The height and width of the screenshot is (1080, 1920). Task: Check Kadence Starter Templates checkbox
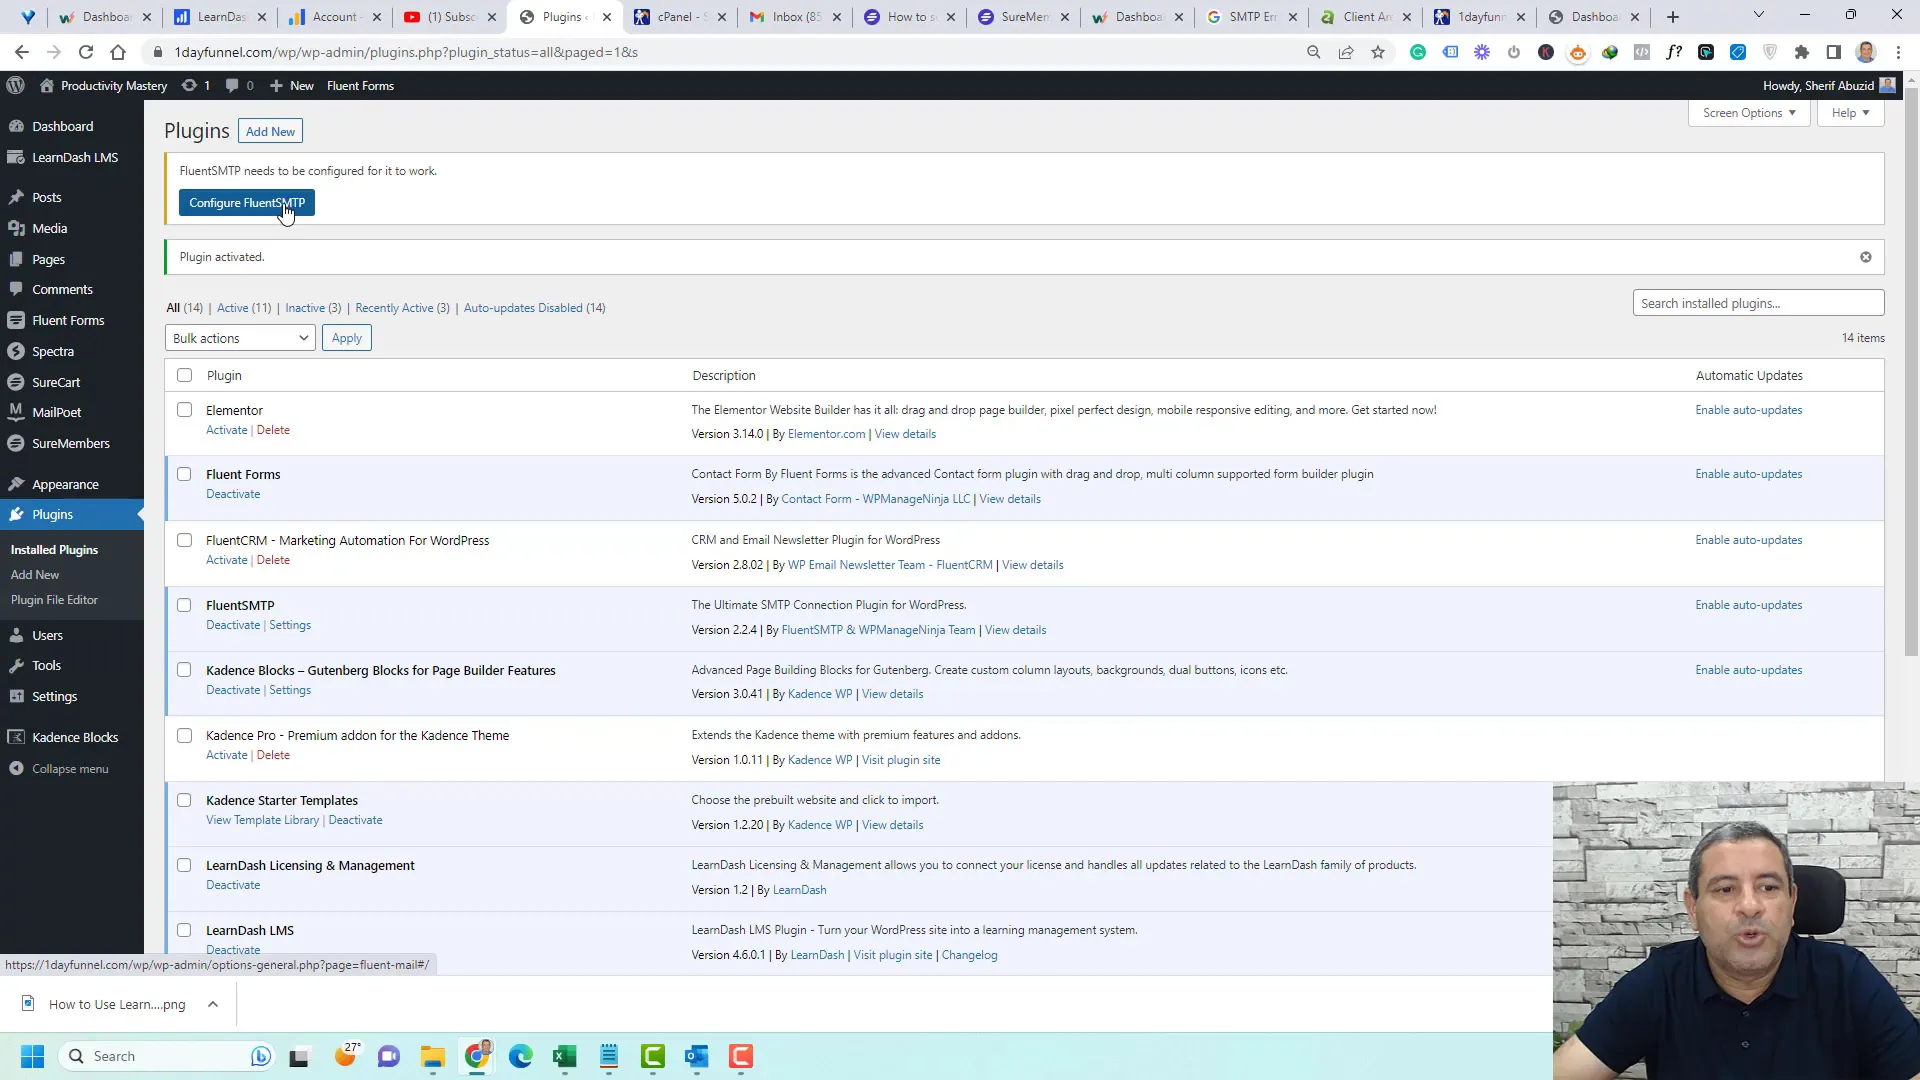[x=184, y=800]
